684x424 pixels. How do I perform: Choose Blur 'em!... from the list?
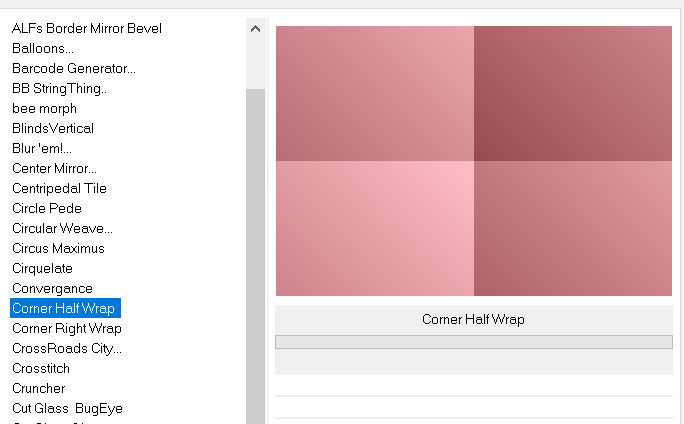[x=41, y=148]
